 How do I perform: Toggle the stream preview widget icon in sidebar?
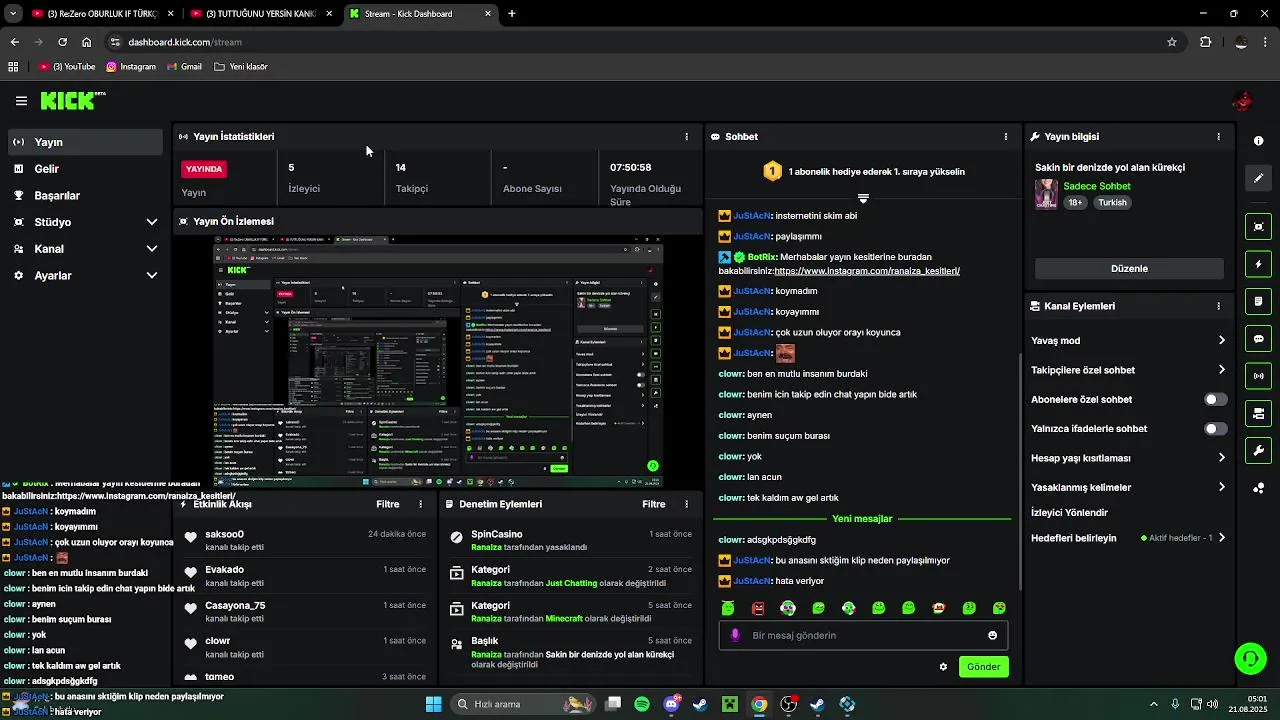click(x=1259, y=227)
